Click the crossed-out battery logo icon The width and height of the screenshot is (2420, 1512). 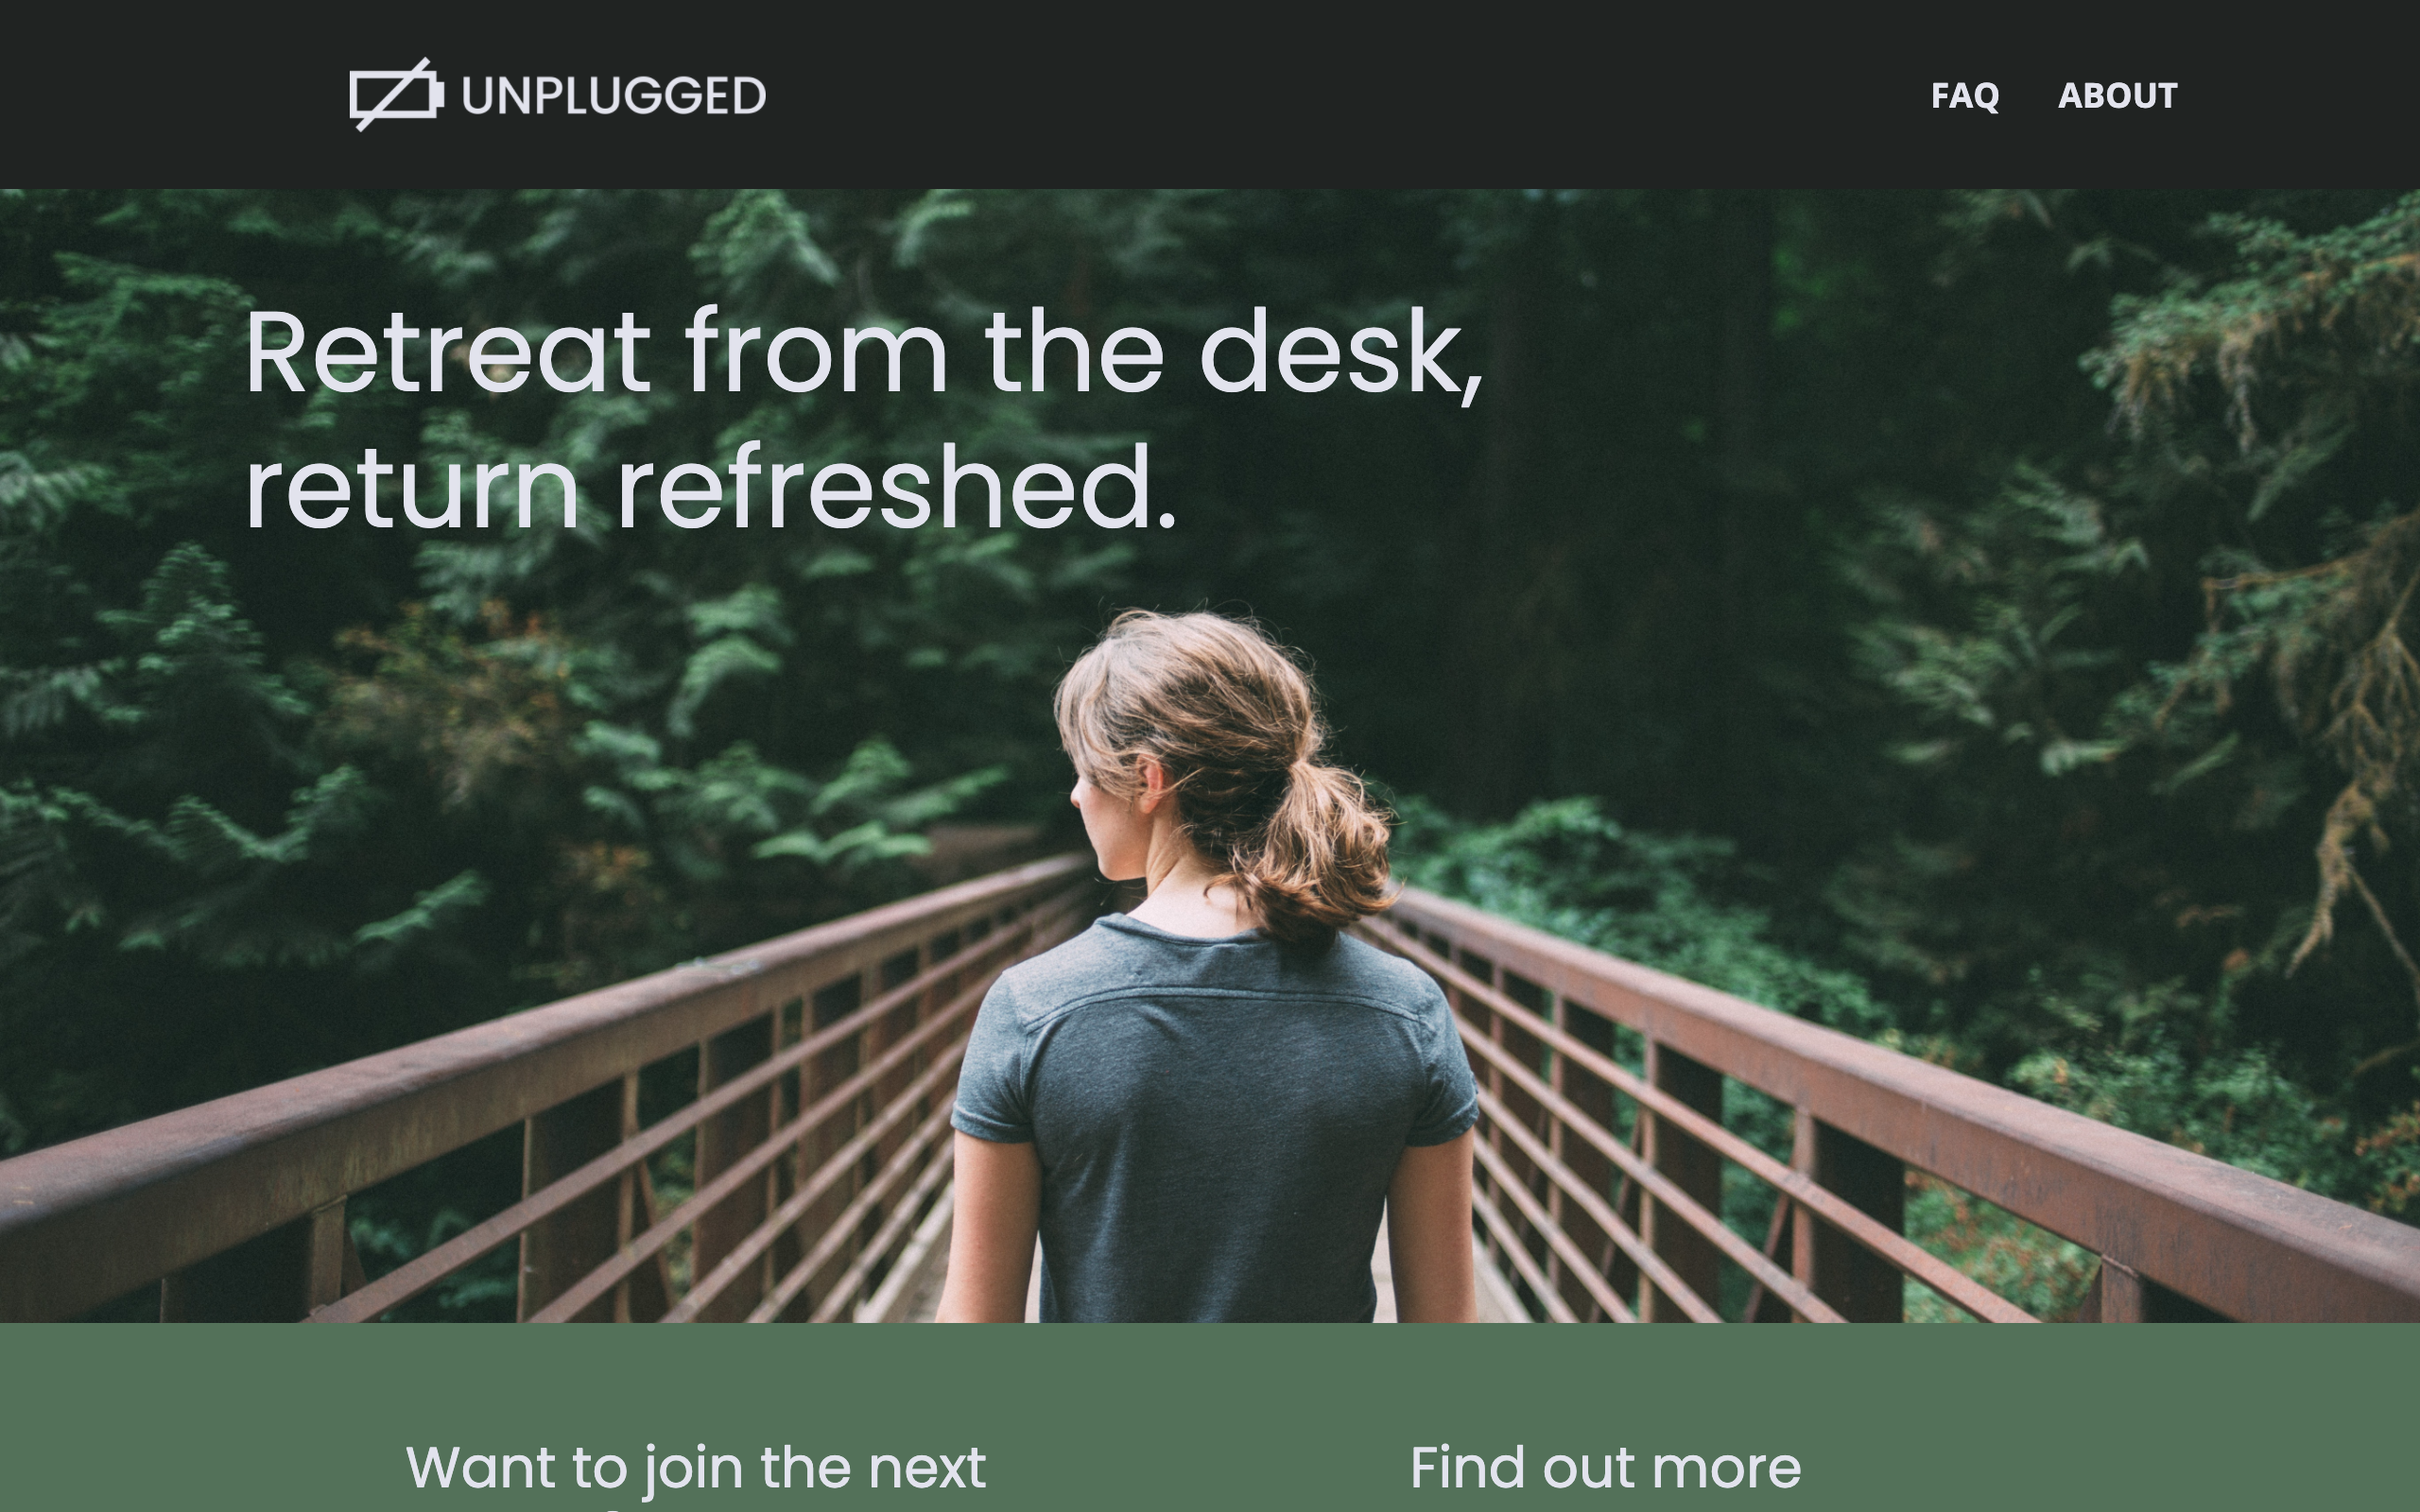396,94
